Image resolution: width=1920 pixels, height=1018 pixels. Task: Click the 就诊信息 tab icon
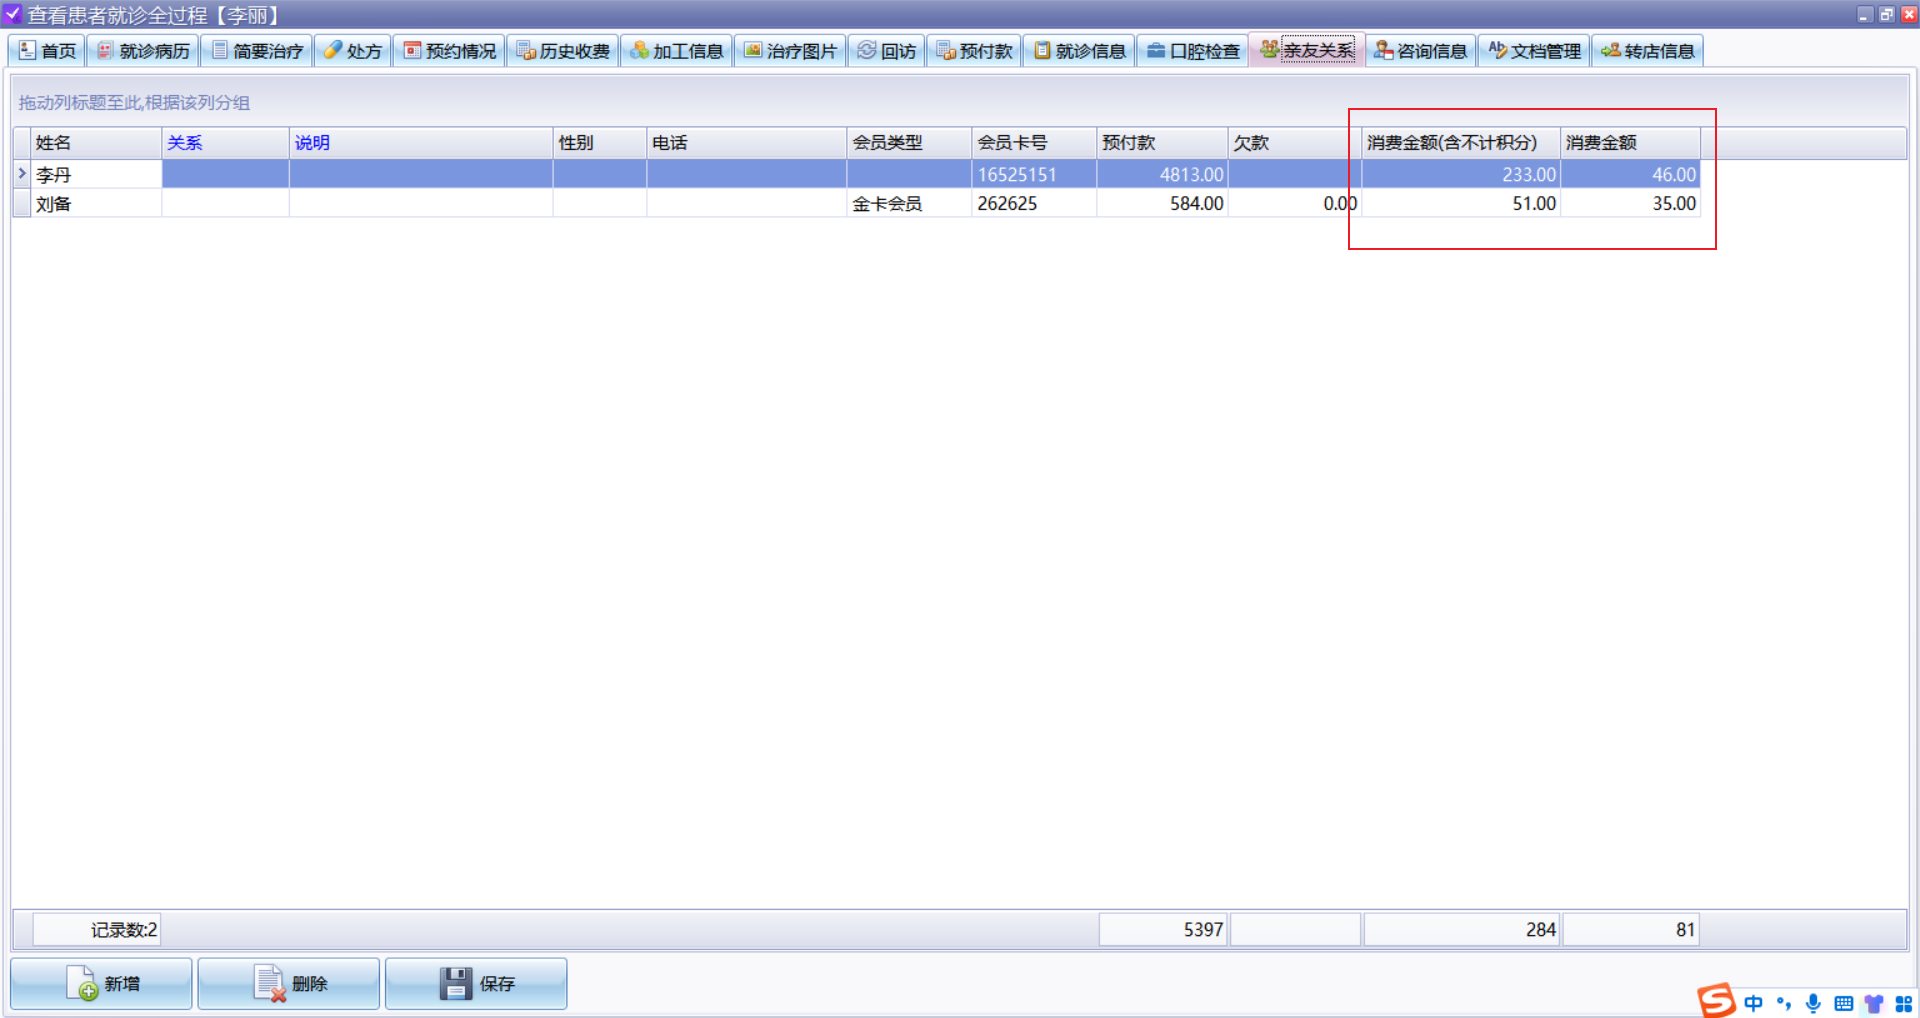1042,50
